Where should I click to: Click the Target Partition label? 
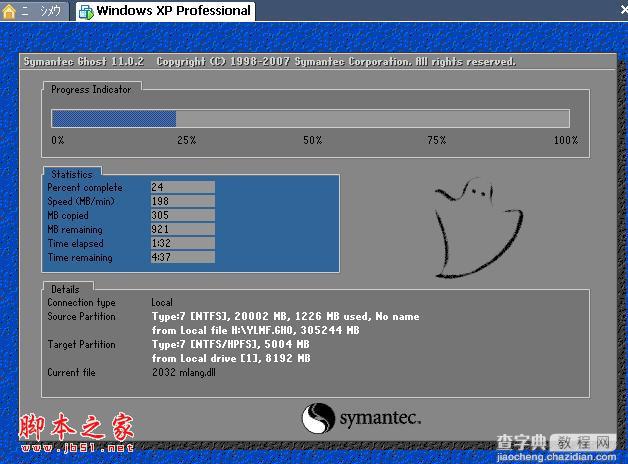(x=81, y=344)
